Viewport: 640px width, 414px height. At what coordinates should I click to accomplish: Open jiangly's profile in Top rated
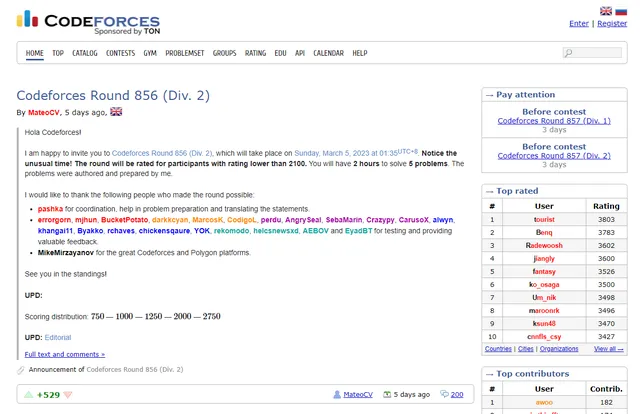[544, 259]
